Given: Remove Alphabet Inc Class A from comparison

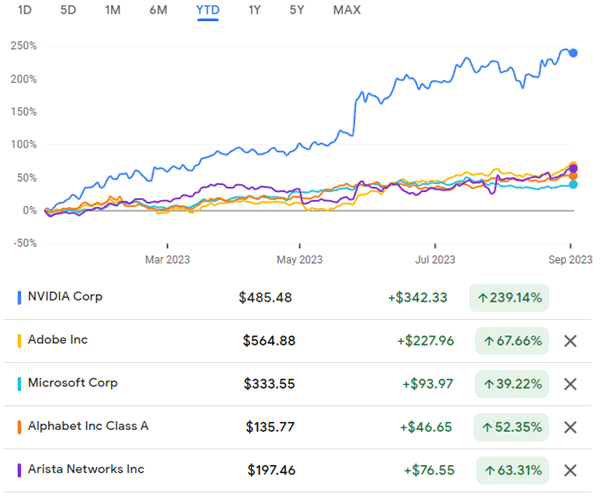Looking at the screenshot, I should pos(571,427).
